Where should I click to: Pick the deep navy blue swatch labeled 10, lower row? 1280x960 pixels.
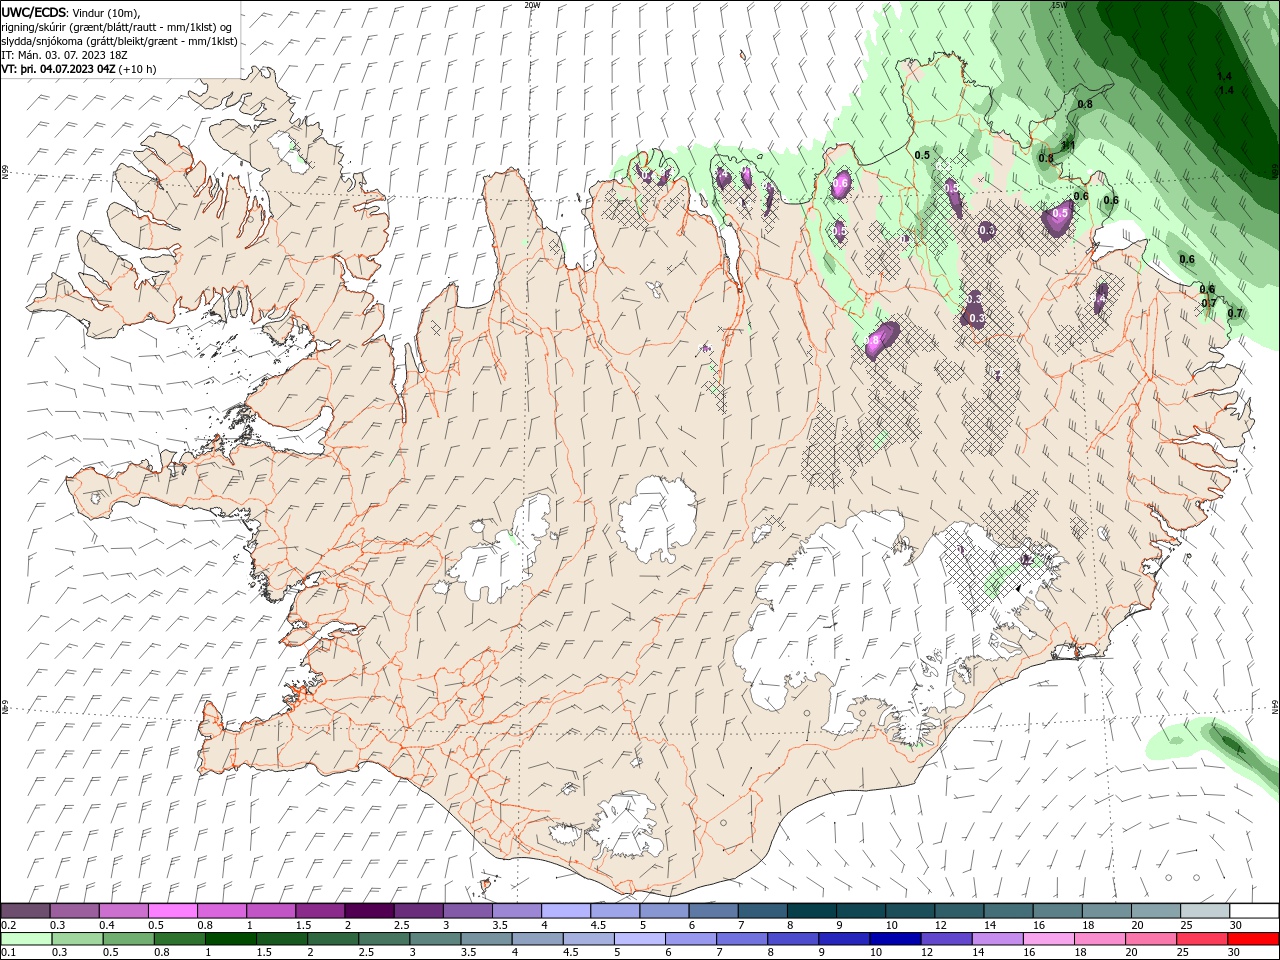click(895, 939)
